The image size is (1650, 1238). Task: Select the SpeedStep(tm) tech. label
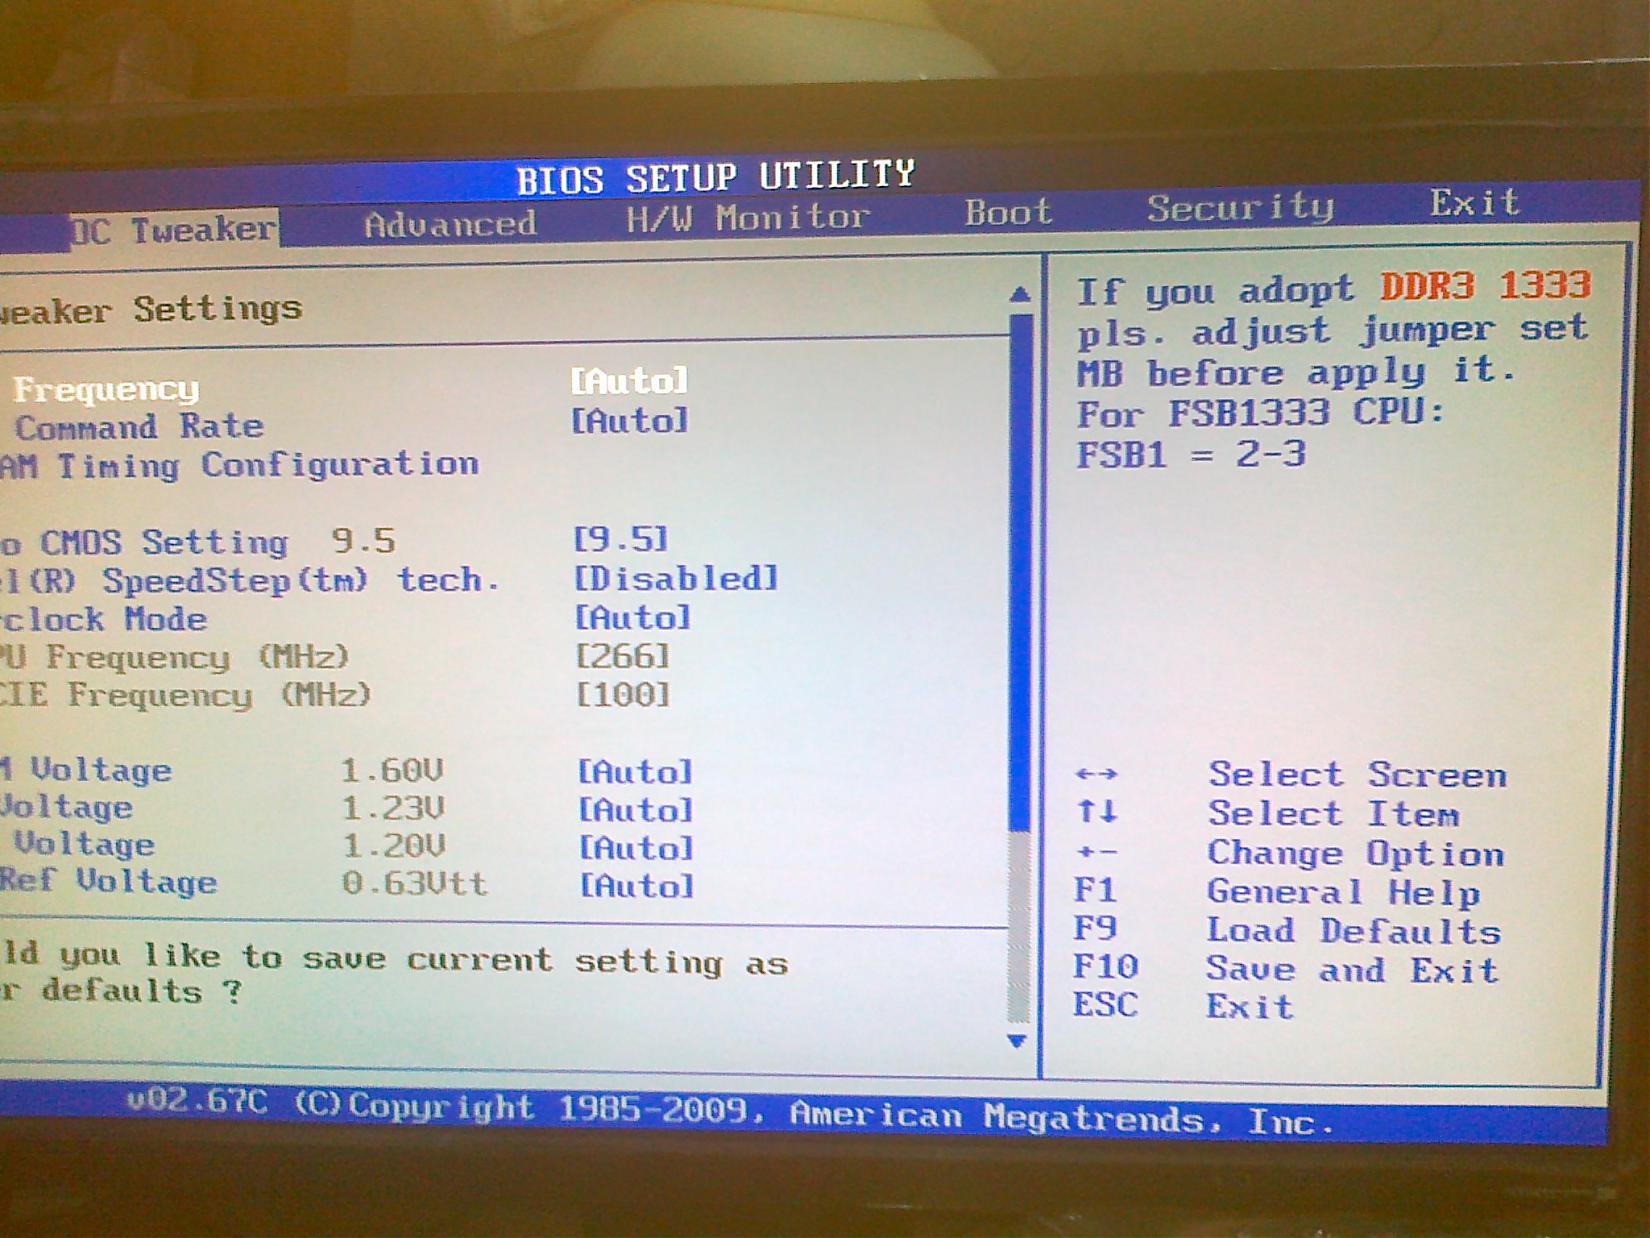pyautogui.click(x=249, y=580)
